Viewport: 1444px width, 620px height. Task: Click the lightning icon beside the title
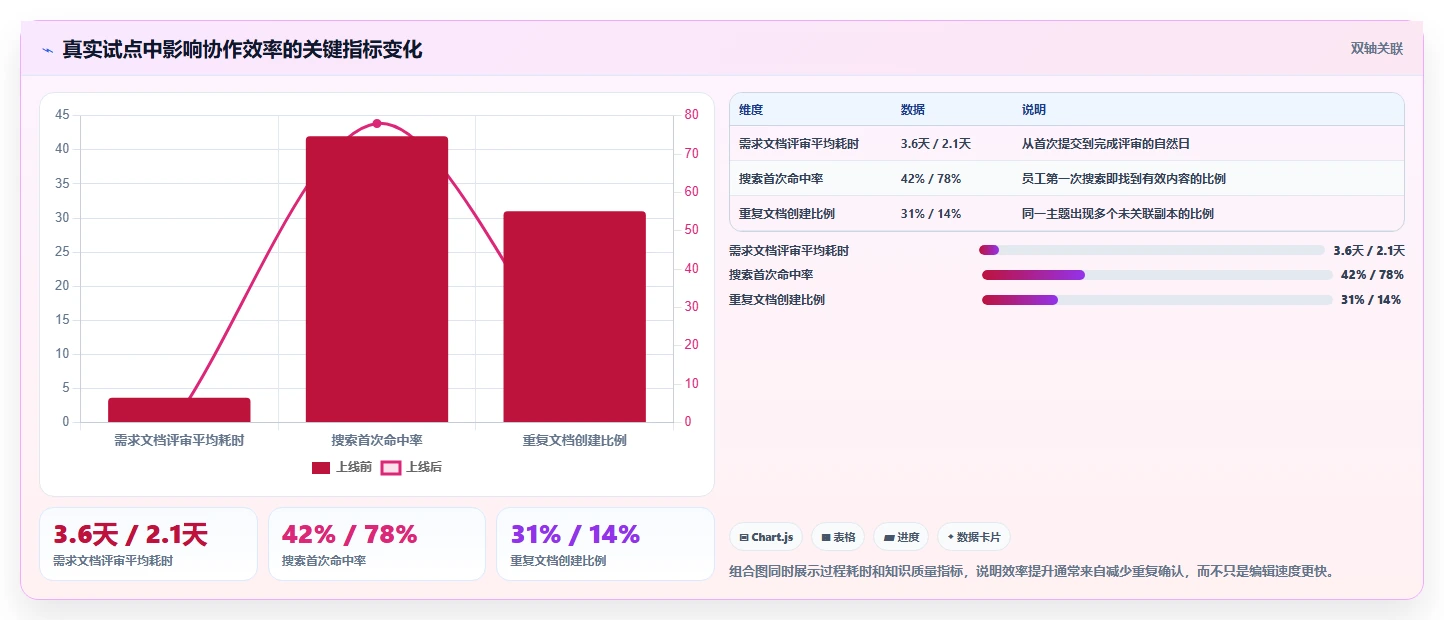(x=47, y=49)
